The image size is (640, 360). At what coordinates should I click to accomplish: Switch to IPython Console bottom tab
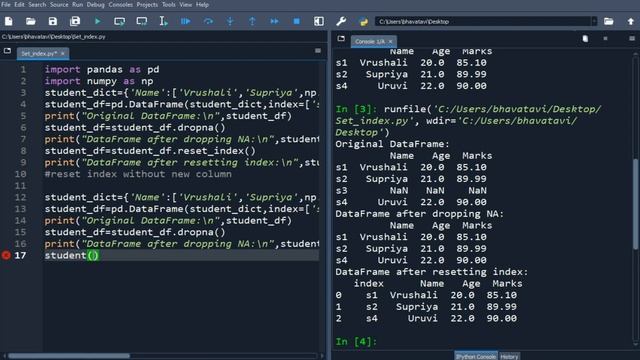[476, 356]
